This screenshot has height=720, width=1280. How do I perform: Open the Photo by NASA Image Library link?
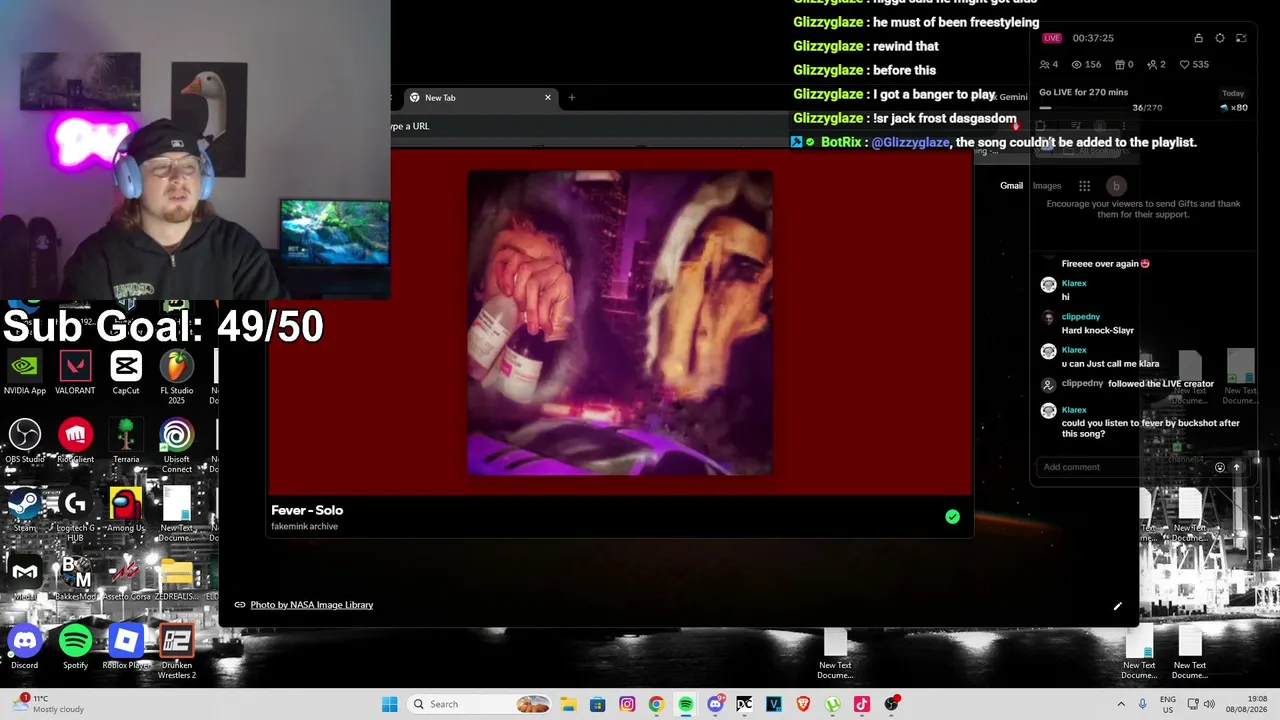click(x=311, y=605)
